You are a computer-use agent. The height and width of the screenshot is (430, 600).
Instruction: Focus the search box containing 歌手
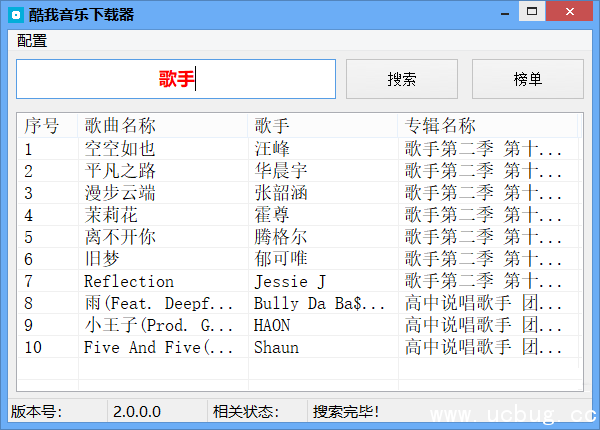pos(176,79)
